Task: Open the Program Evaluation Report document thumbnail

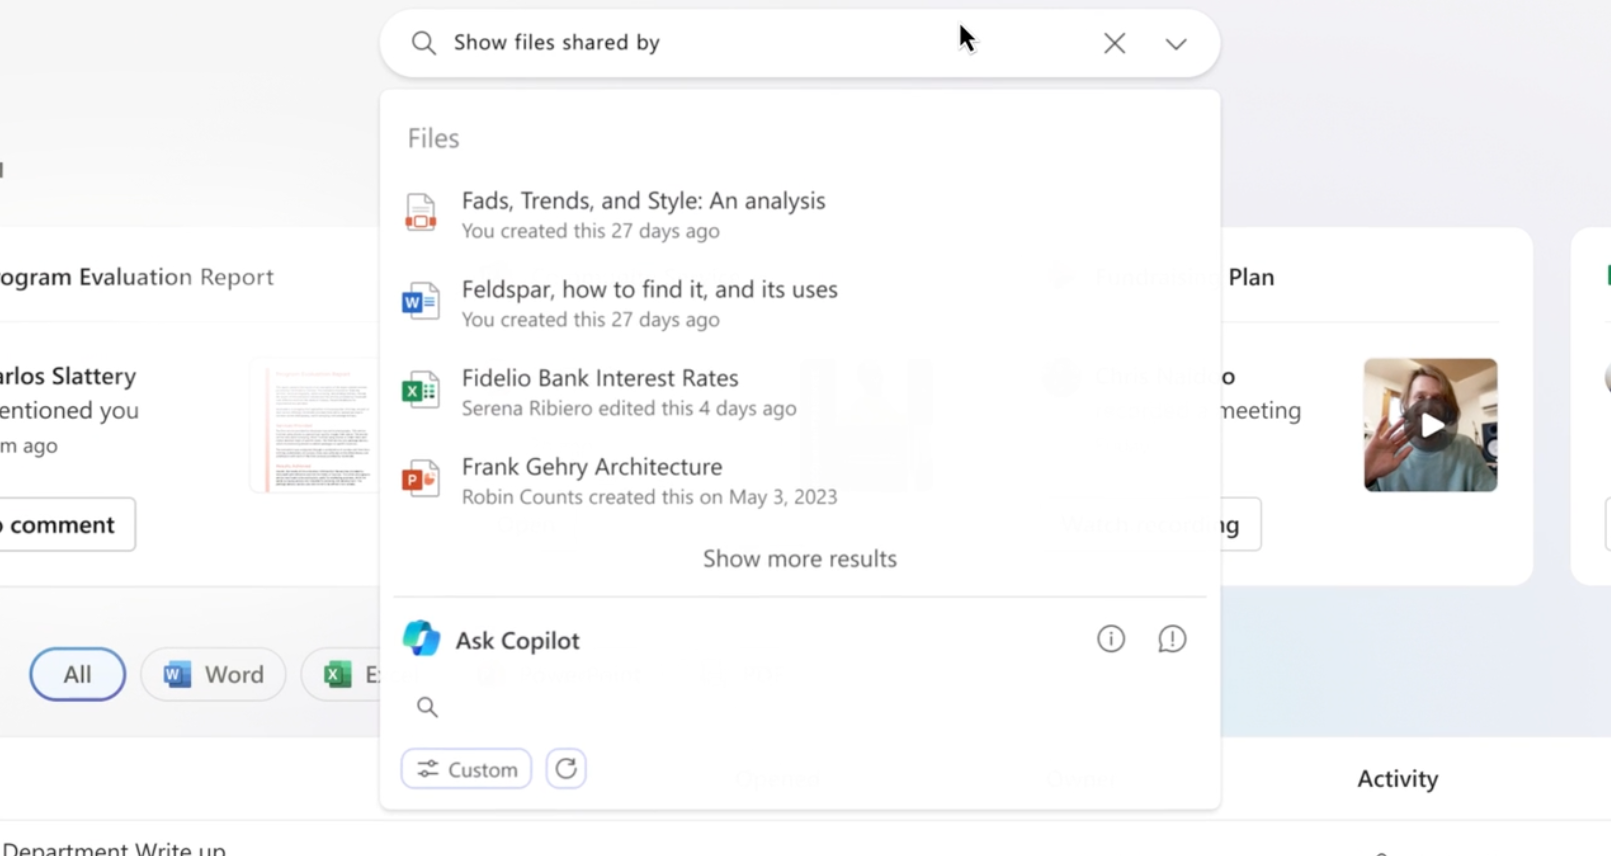Action: click(315, 426)
